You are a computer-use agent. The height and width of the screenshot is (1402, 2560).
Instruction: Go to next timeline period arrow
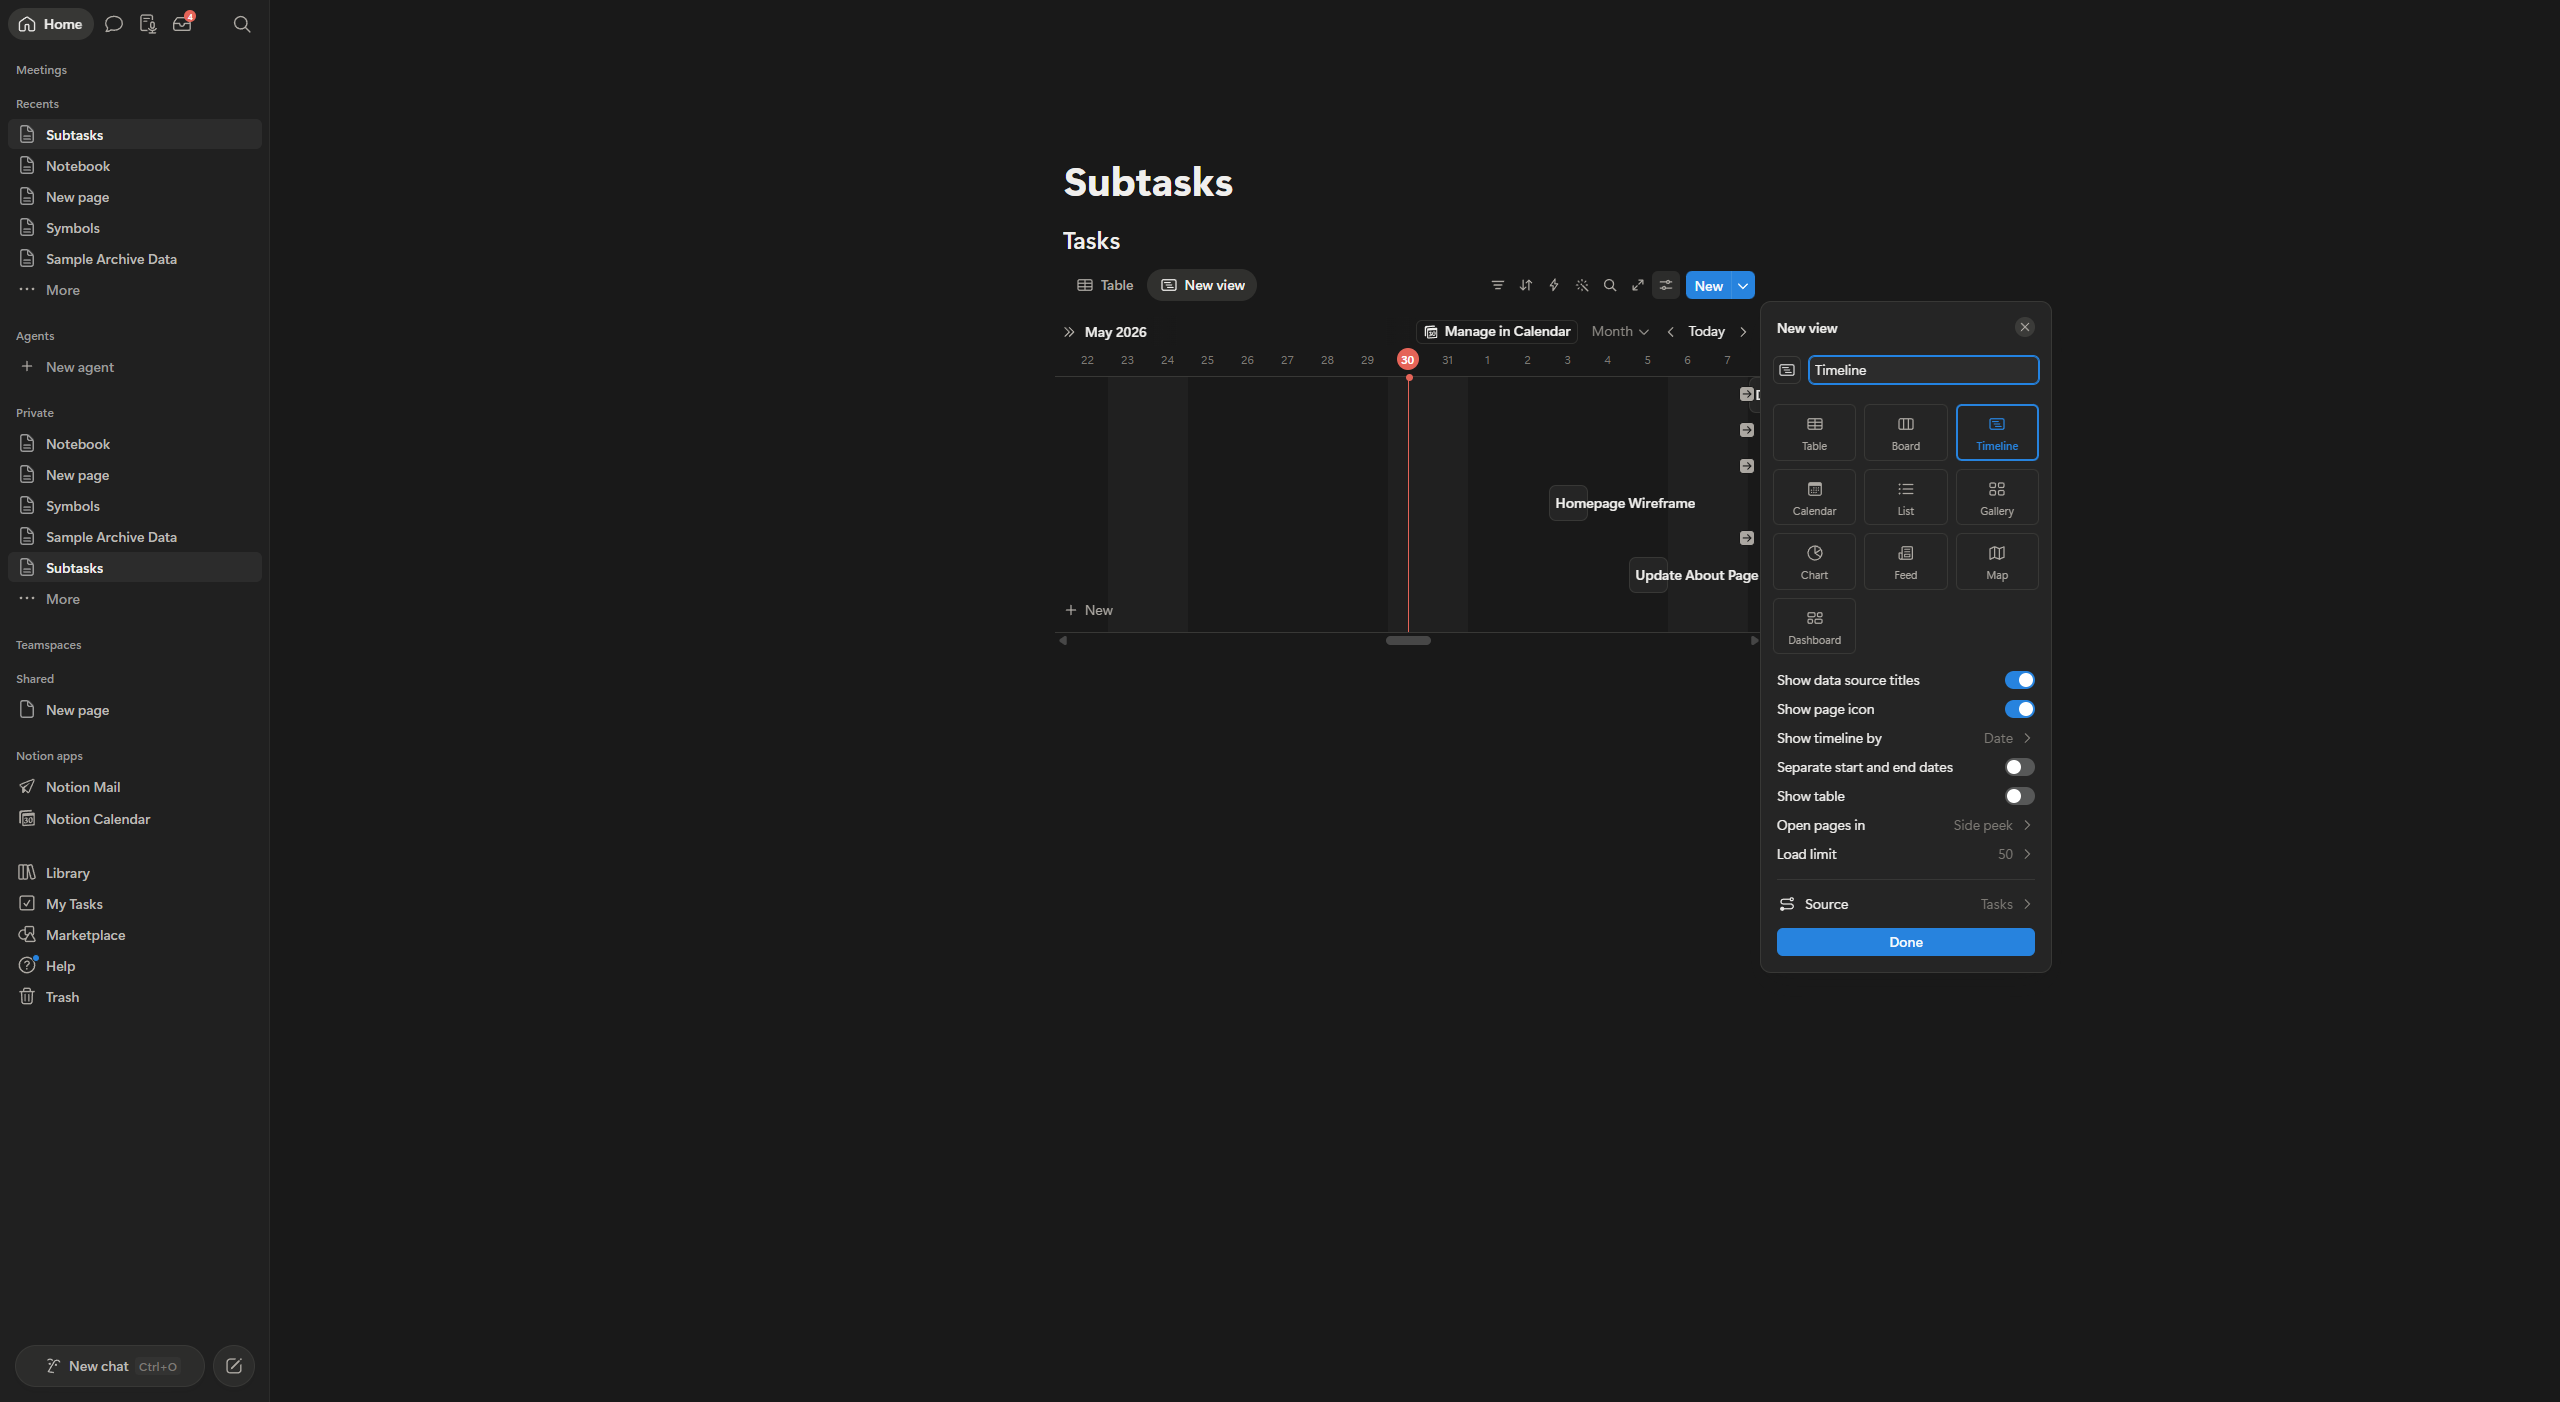[1743, 332]
